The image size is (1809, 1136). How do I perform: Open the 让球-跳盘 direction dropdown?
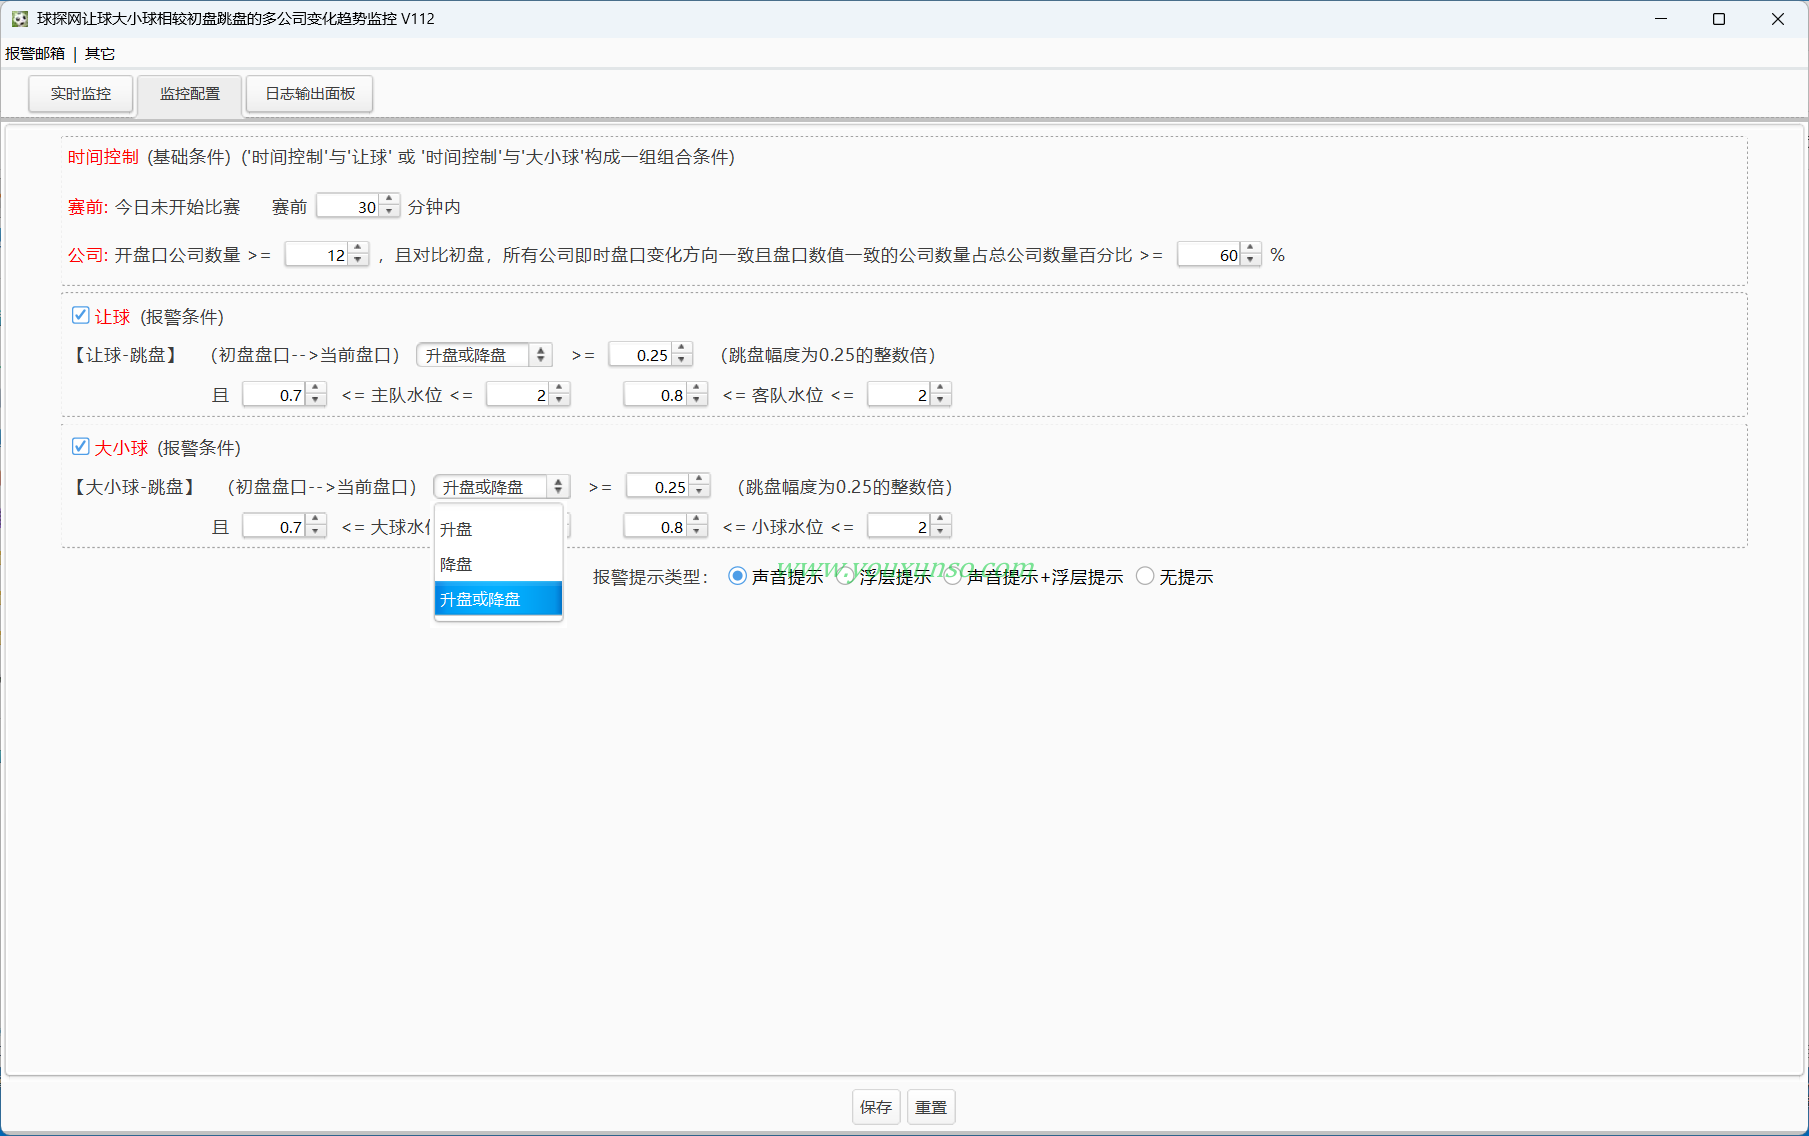(485, 355)
